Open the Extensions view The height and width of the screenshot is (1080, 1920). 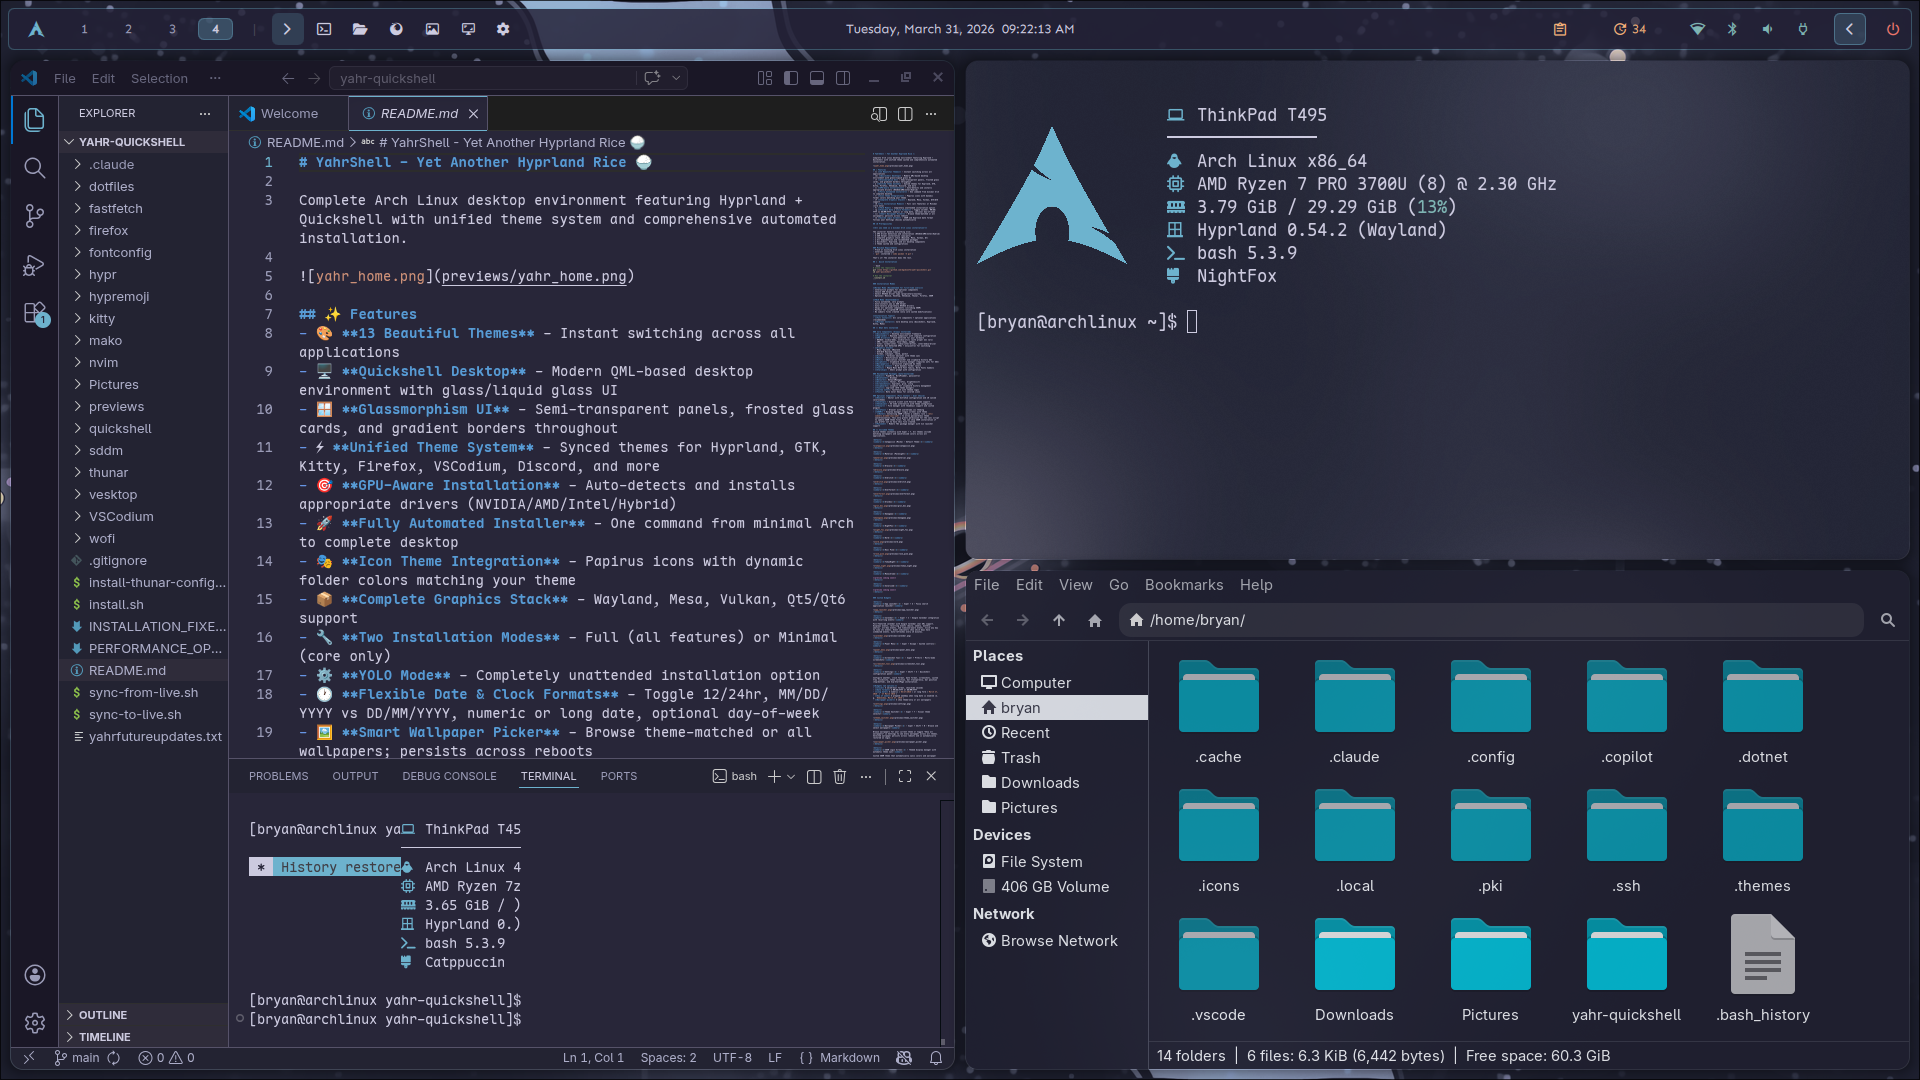[x=34, y=314]
